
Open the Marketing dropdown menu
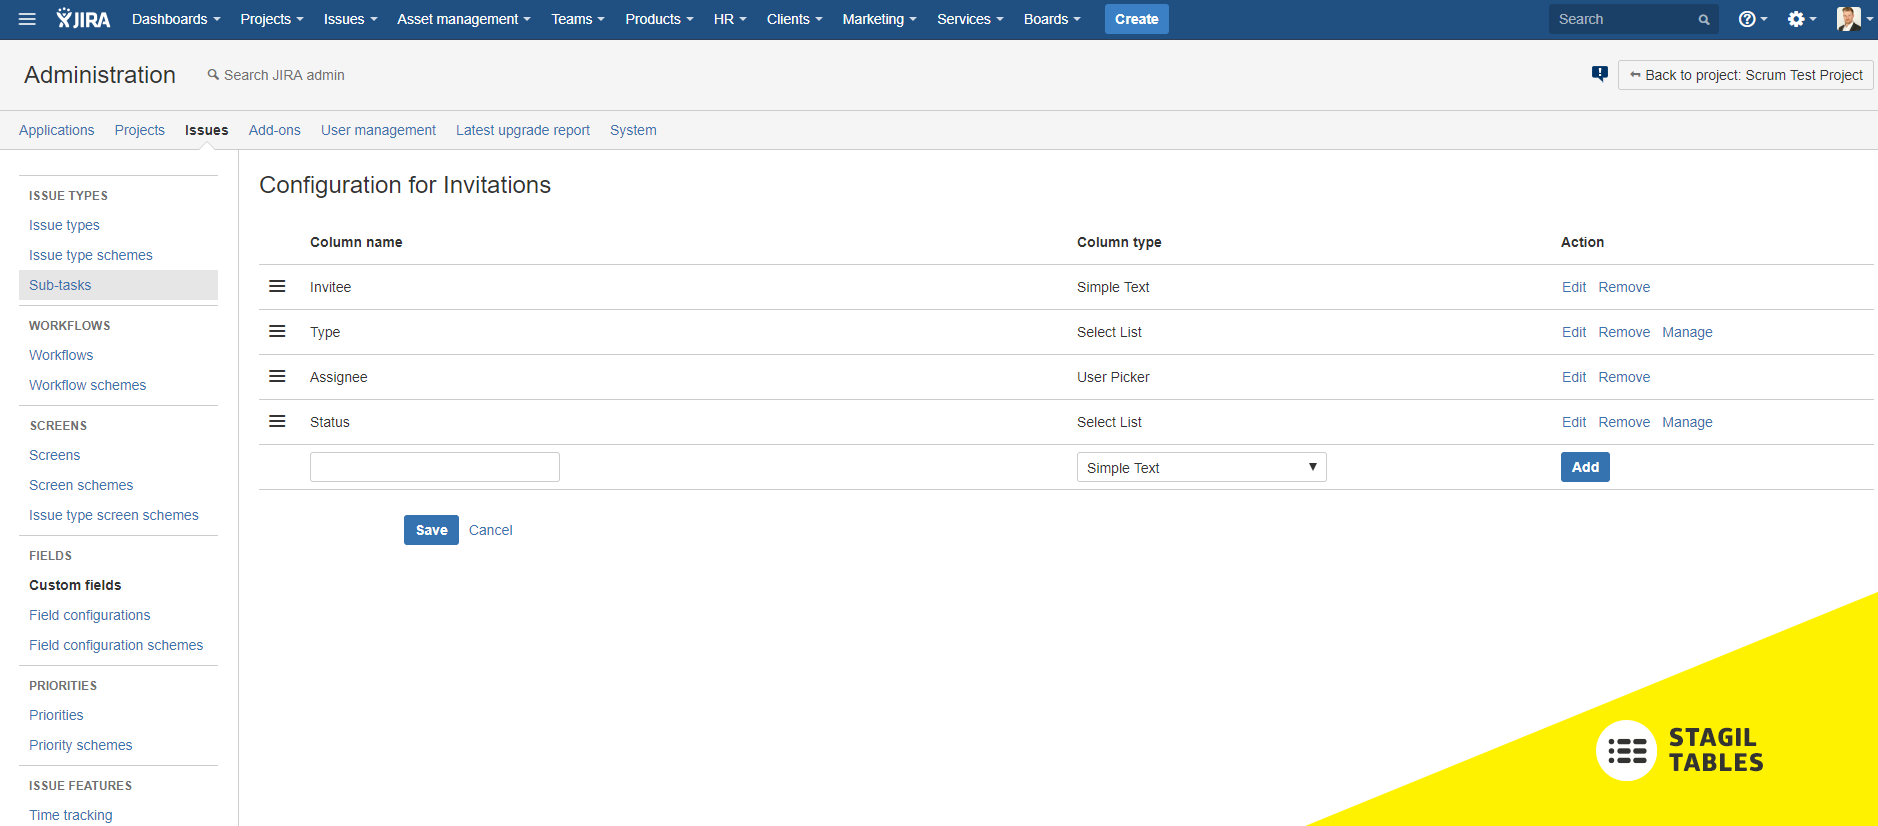click(x=879, y=19)
